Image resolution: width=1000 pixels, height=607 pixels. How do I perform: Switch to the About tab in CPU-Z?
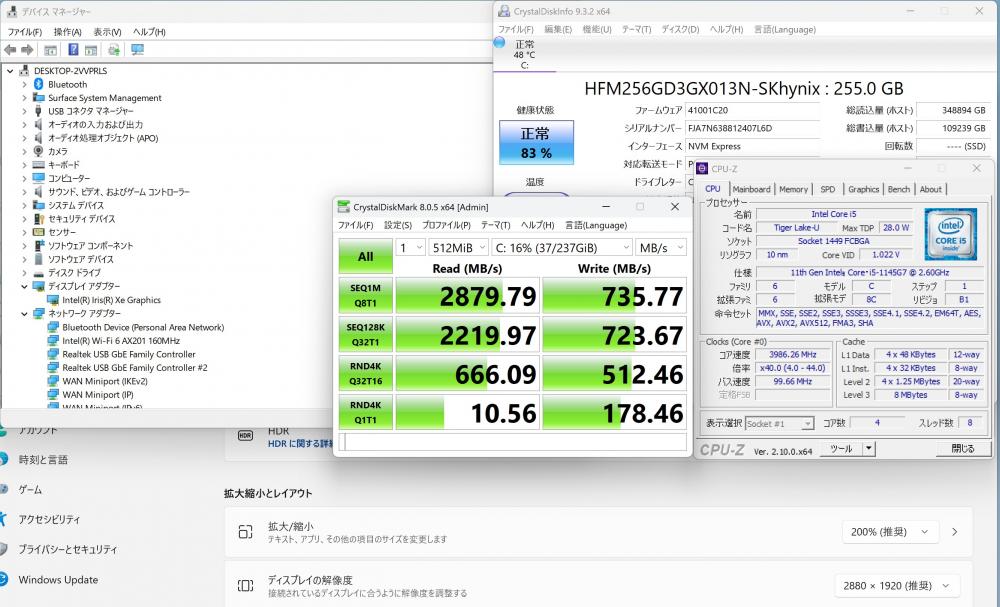coord(930,189)
